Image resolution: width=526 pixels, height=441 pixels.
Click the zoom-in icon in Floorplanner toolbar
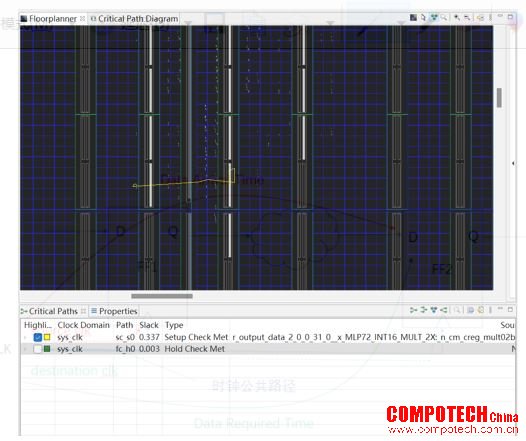pyautogui.click(x=457, y=17)
